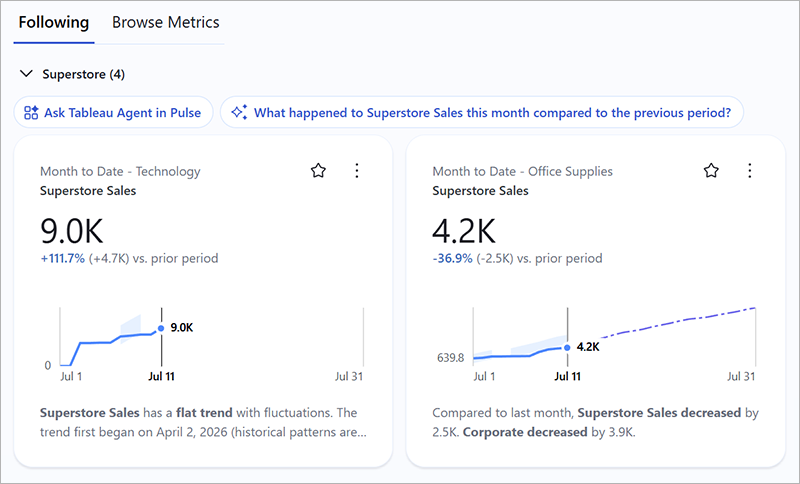Favorite the Technology metric with star icon
This screenshot has width=800, height=484.
click(318, 170)
